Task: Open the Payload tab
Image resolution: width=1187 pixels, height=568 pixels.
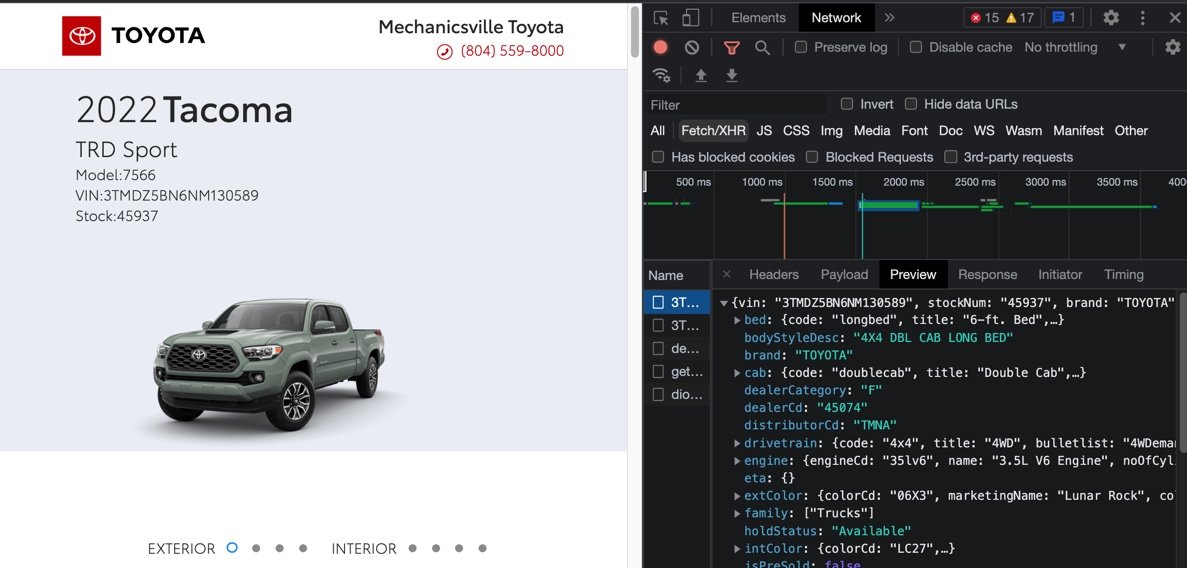Action: coord(844,274)
